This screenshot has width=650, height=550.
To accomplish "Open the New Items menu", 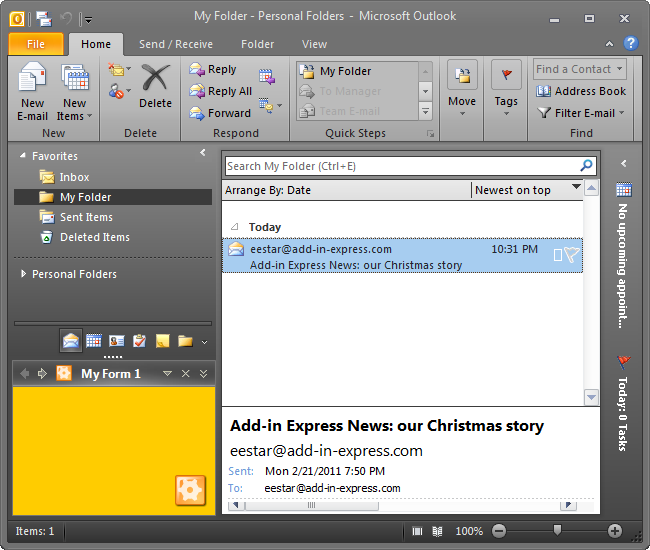I will coord(75,92).
